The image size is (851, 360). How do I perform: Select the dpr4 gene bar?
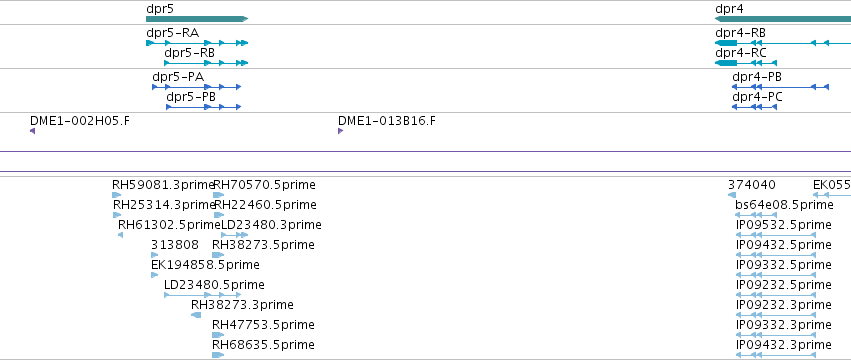783,19
